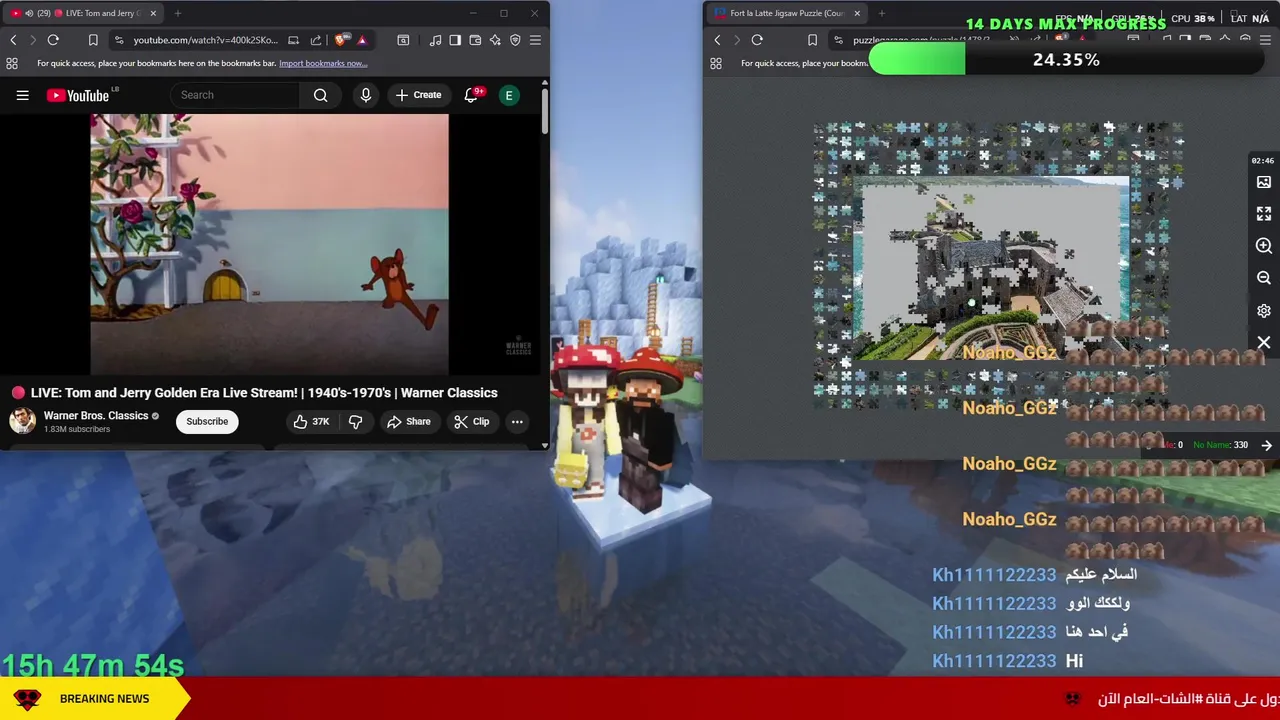Go back in the YouTube browser window
Viewport: 1280px width, 720px height.
click(x=13, y=40)
